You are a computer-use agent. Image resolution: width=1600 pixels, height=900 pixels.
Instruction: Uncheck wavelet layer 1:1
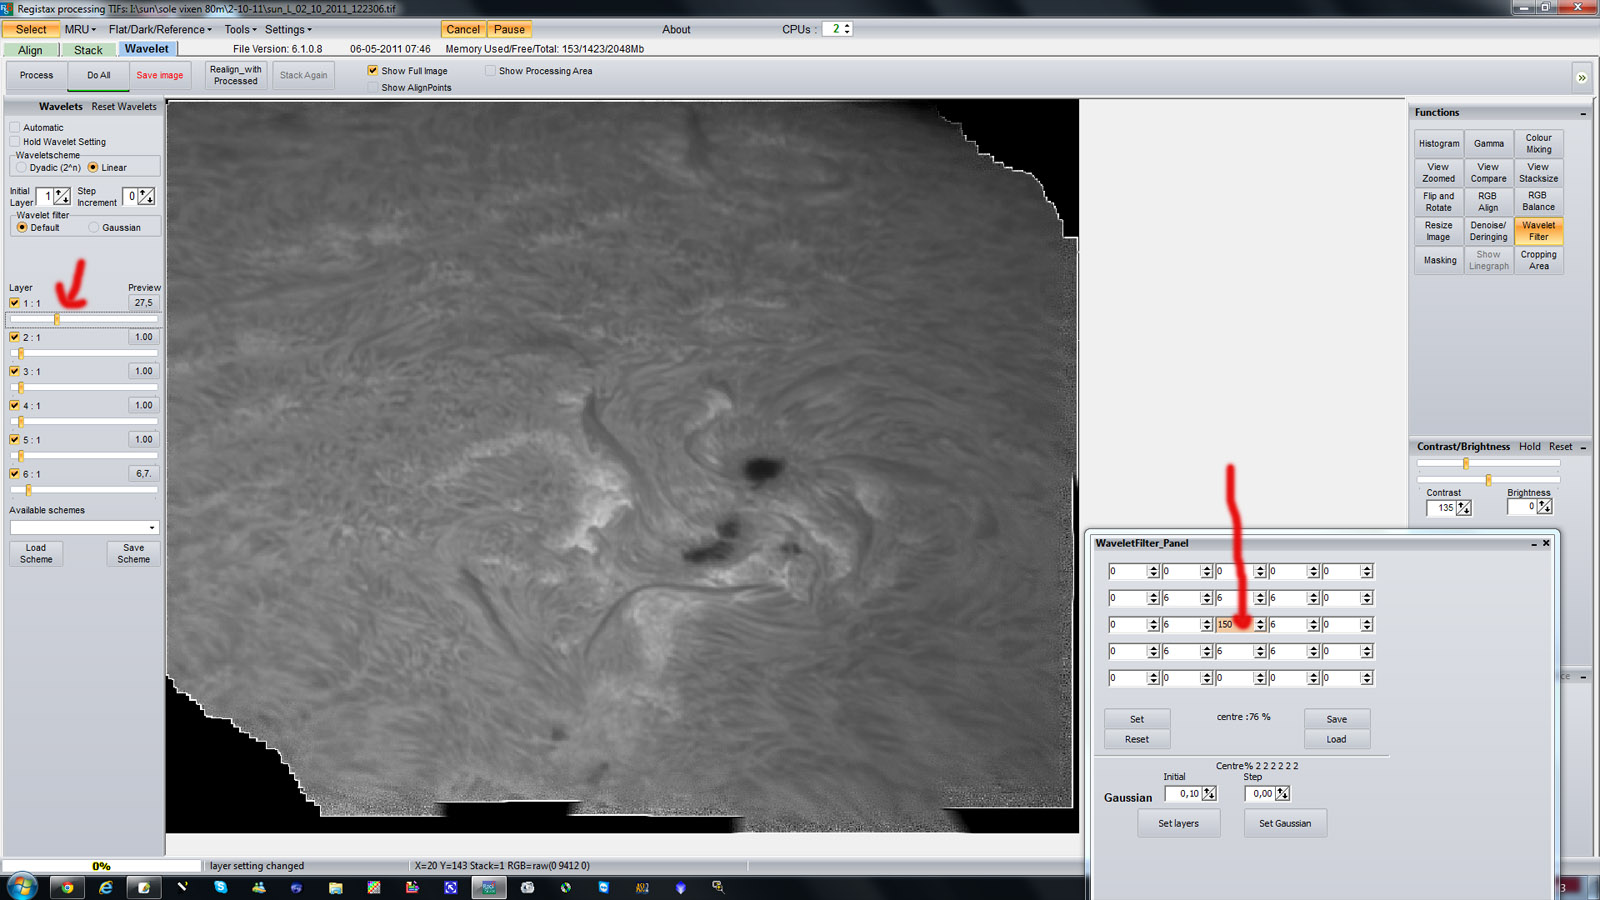[14, 303]
